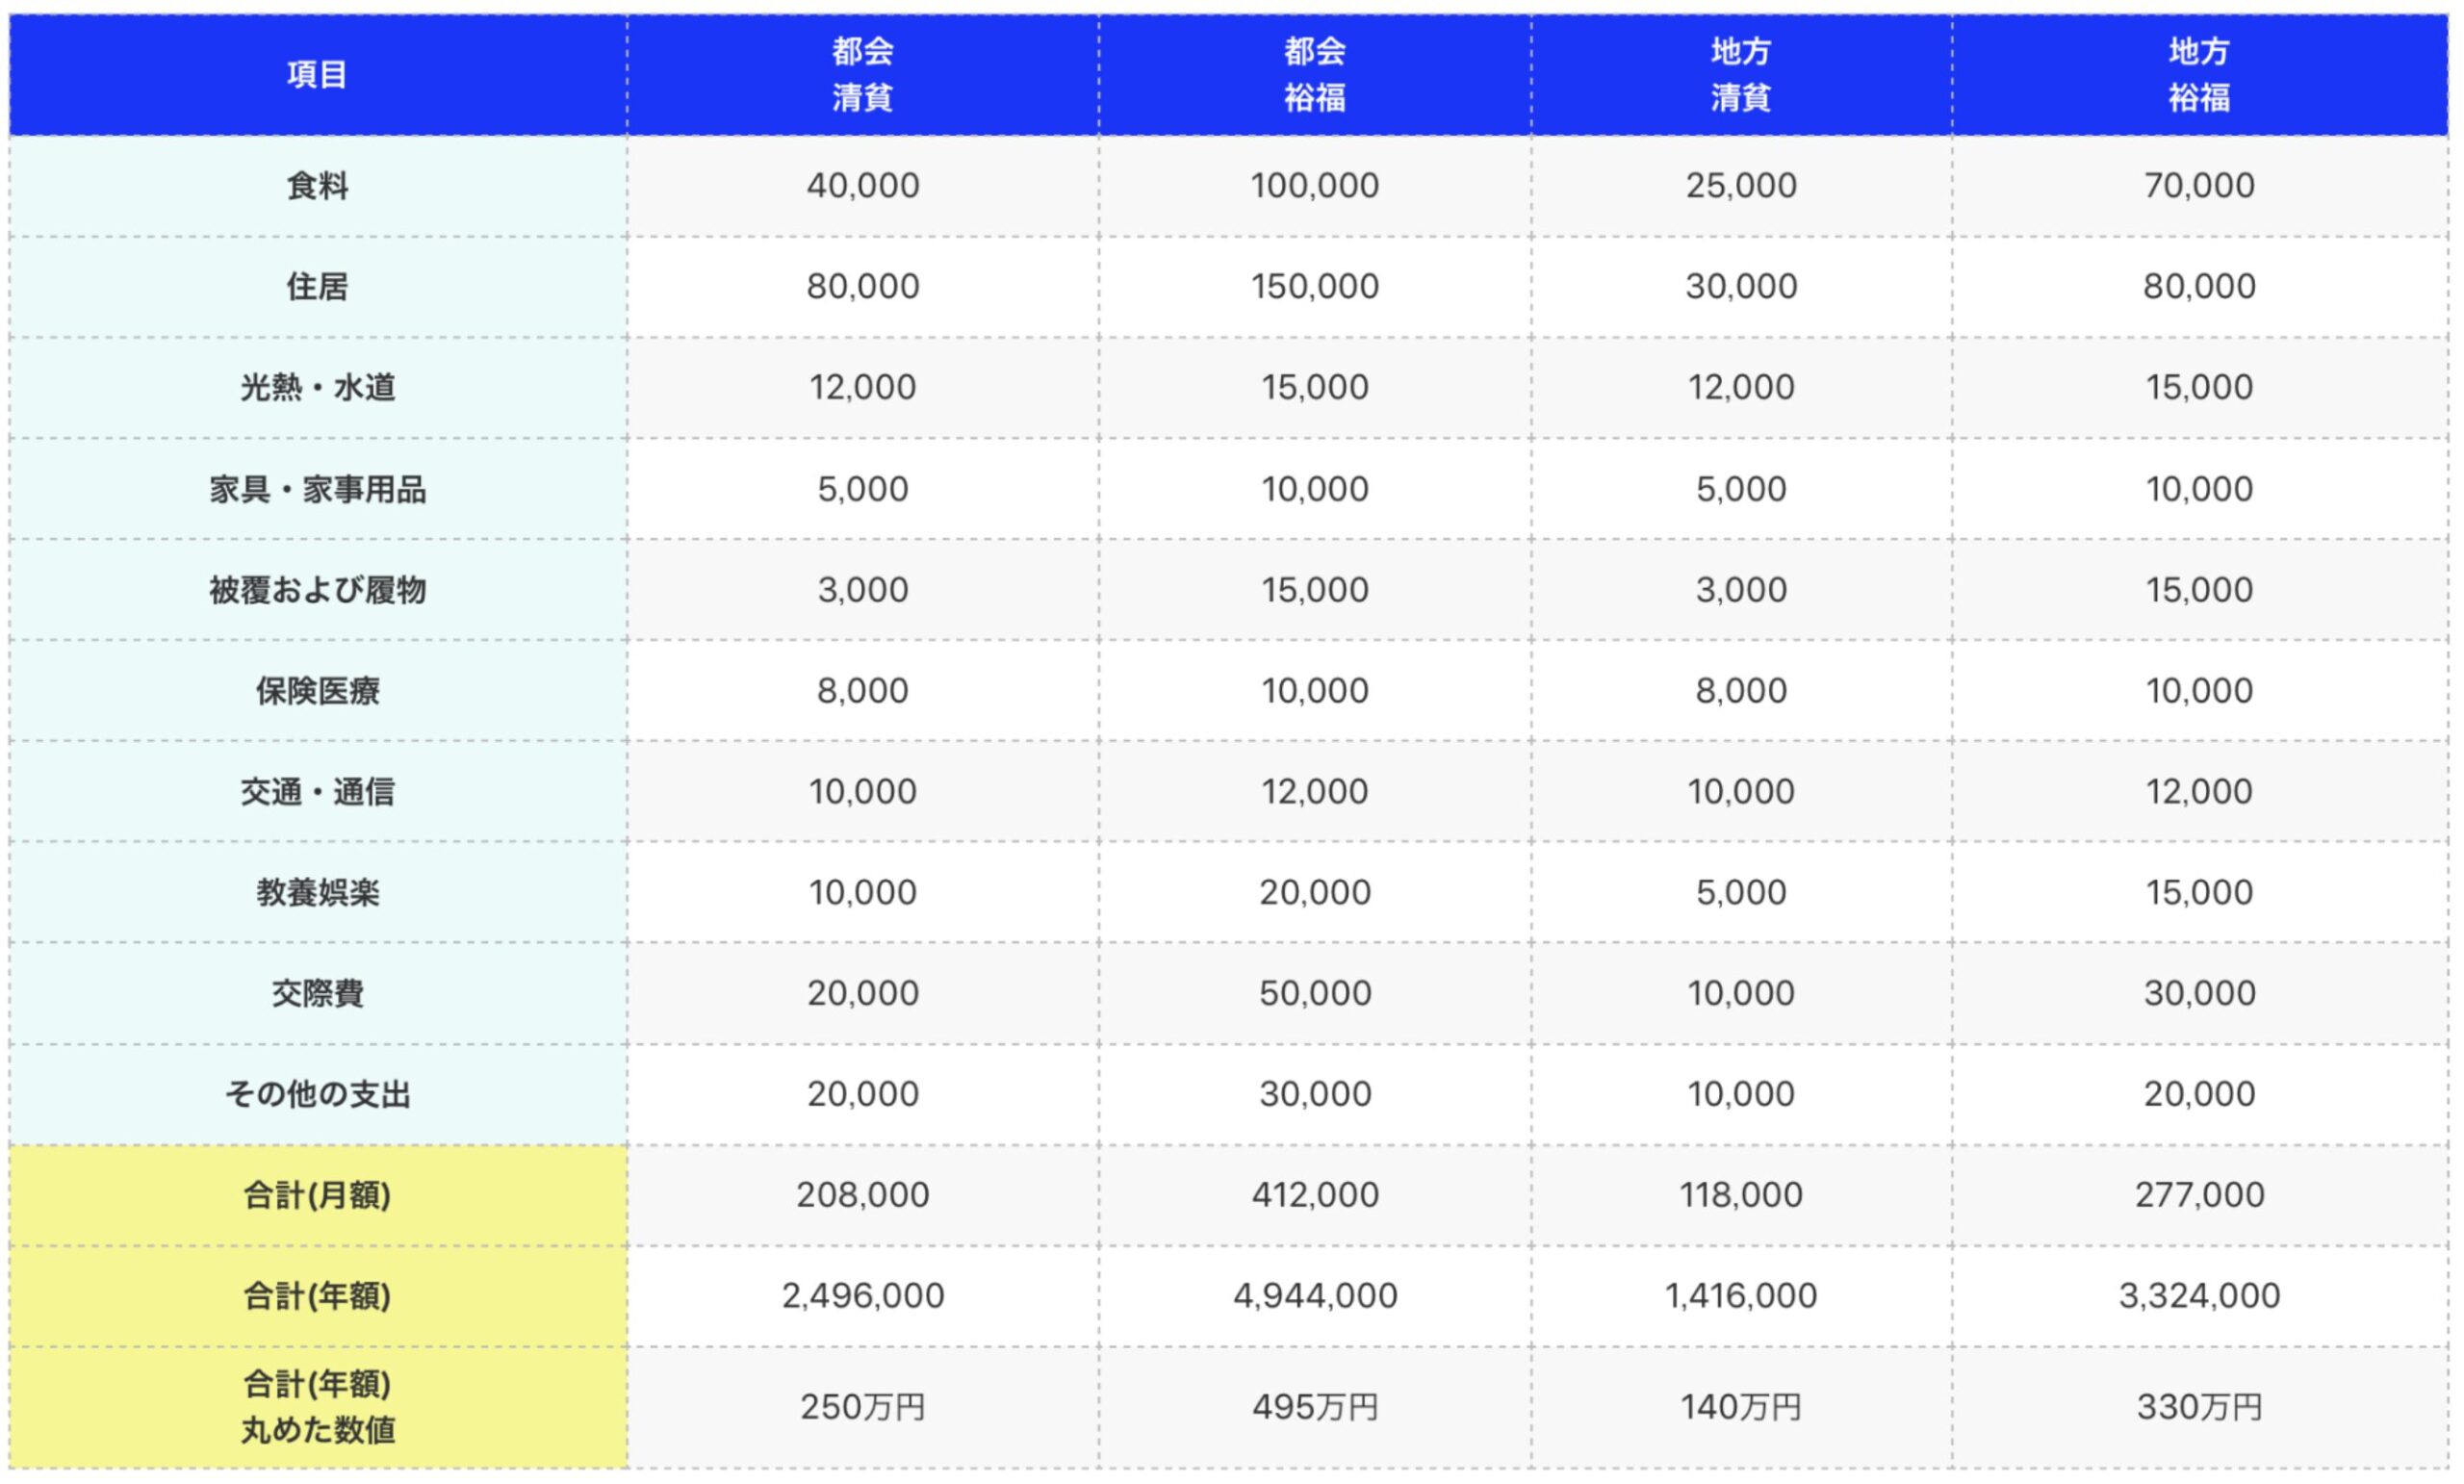Click 保険医療 value 10,000 under 都会 裕福
Viewport: 2464px width, 1484px height.
[x=1315, y=691]
